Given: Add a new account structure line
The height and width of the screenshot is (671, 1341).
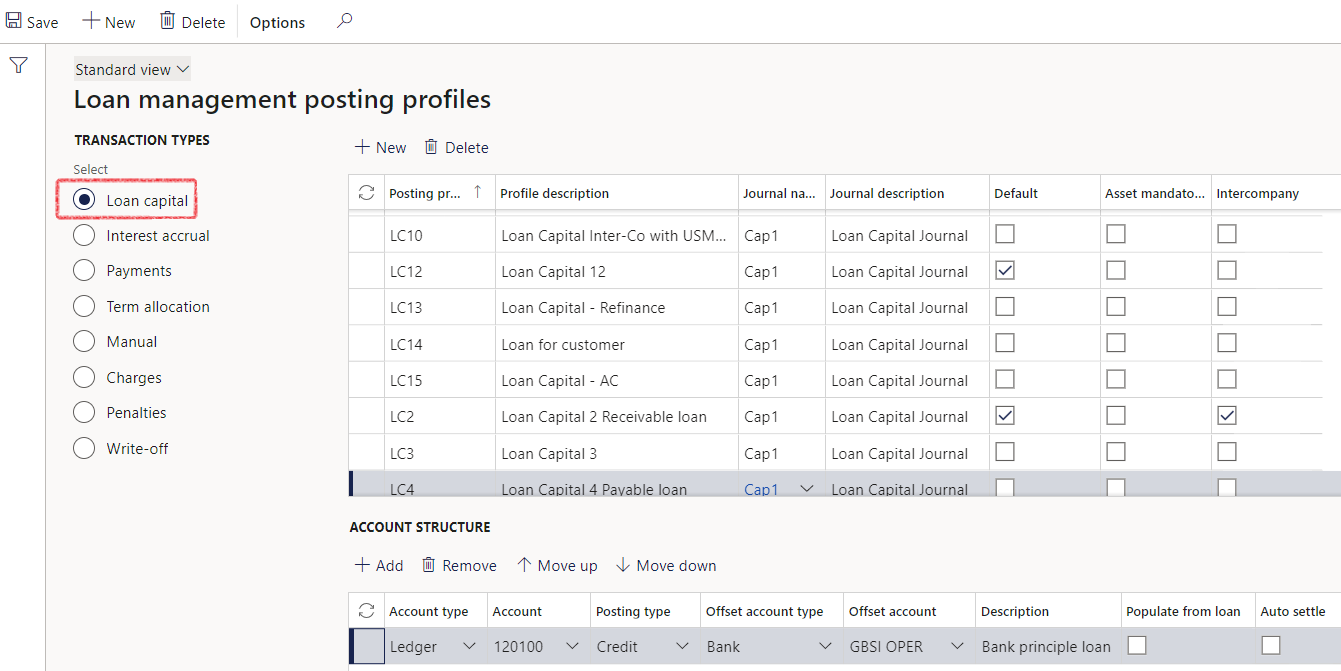Looking at the screenshot, I should point(378,565).
